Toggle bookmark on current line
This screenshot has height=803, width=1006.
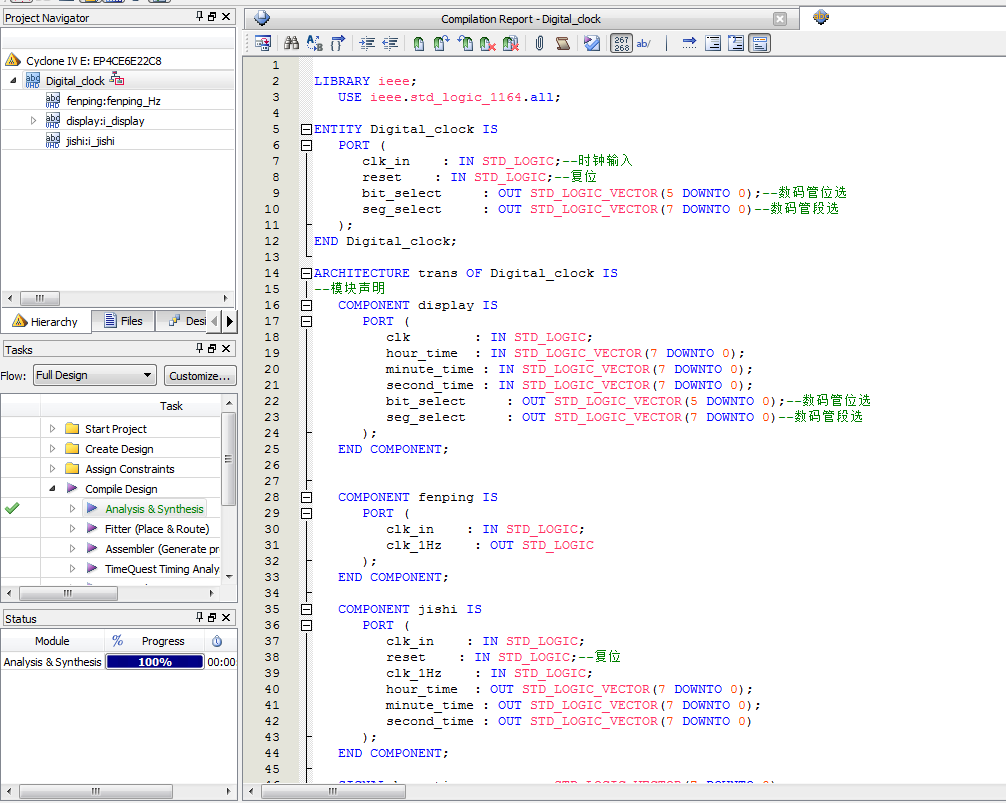(419, 43)
